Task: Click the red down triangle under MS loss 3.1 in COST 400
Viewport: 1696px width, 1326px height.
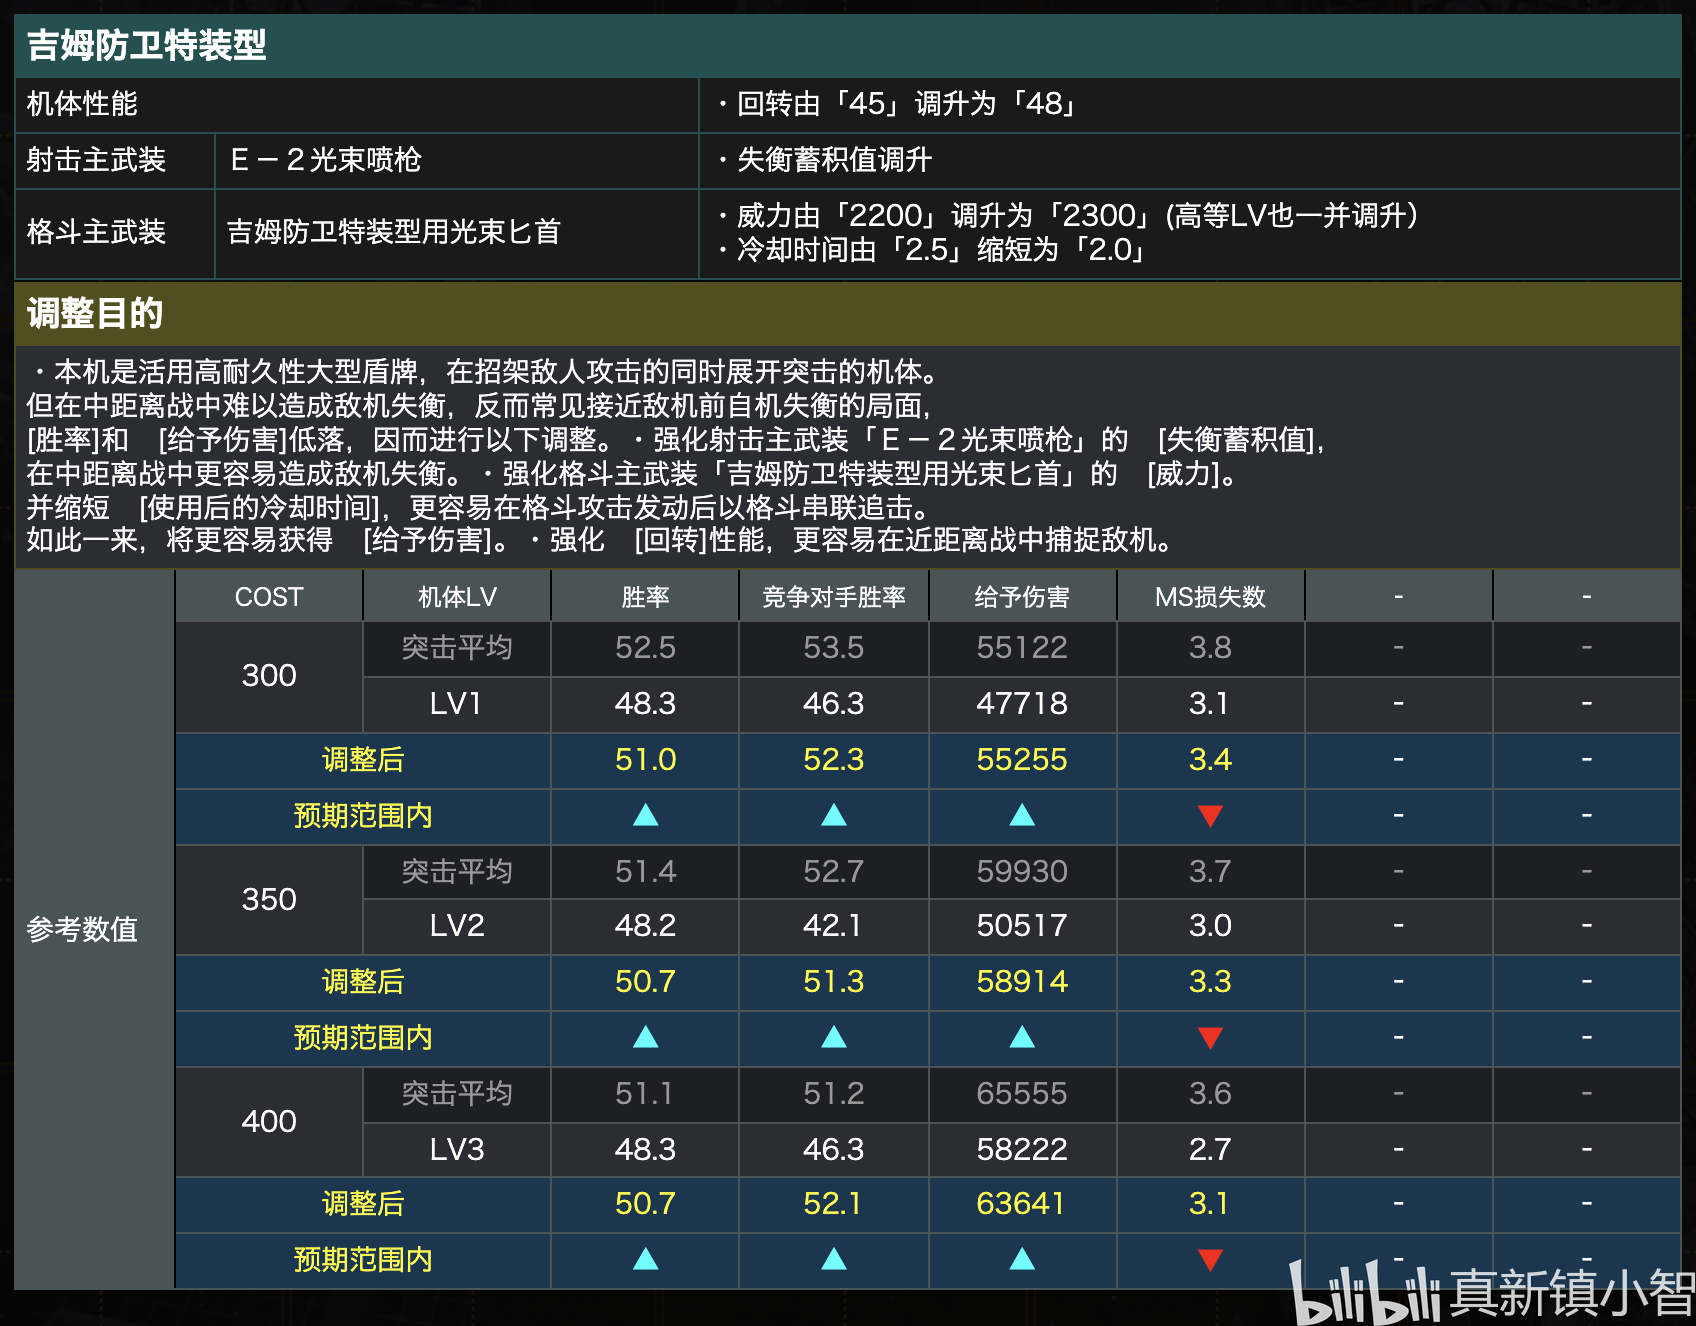Action: point(1210,1260)
